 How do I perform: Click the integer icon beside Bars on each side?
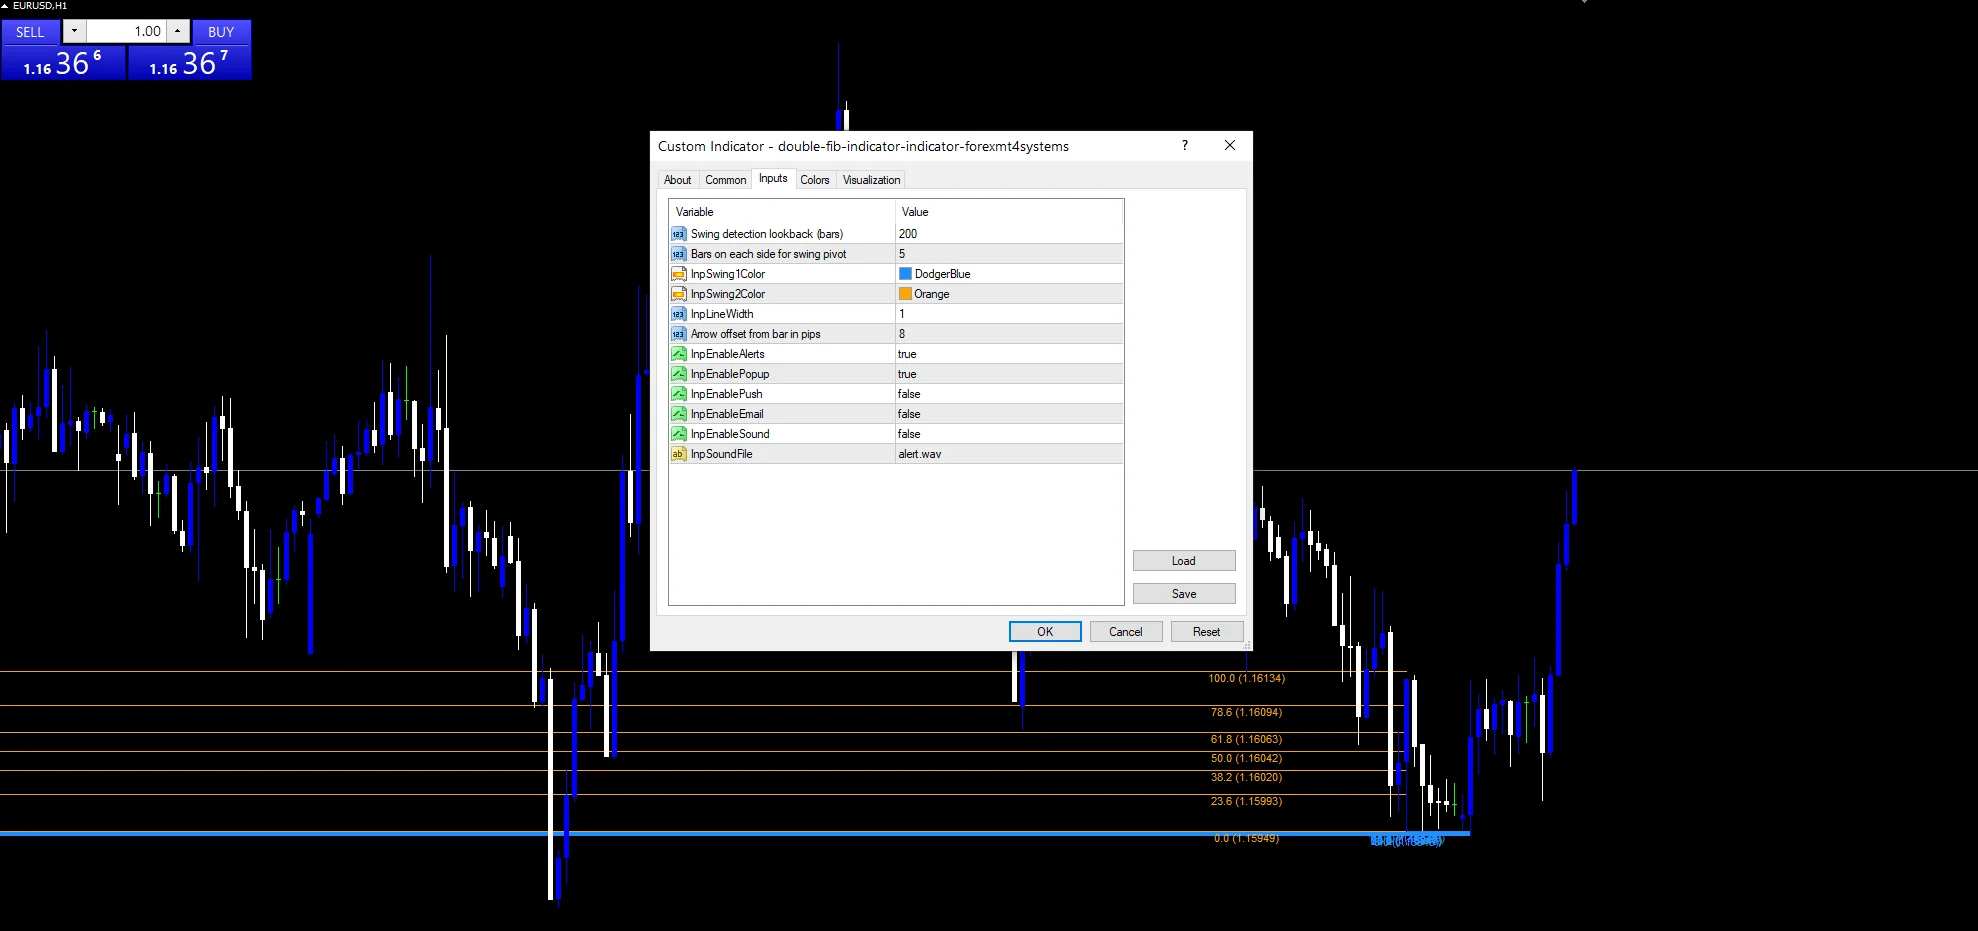[678, 254]
